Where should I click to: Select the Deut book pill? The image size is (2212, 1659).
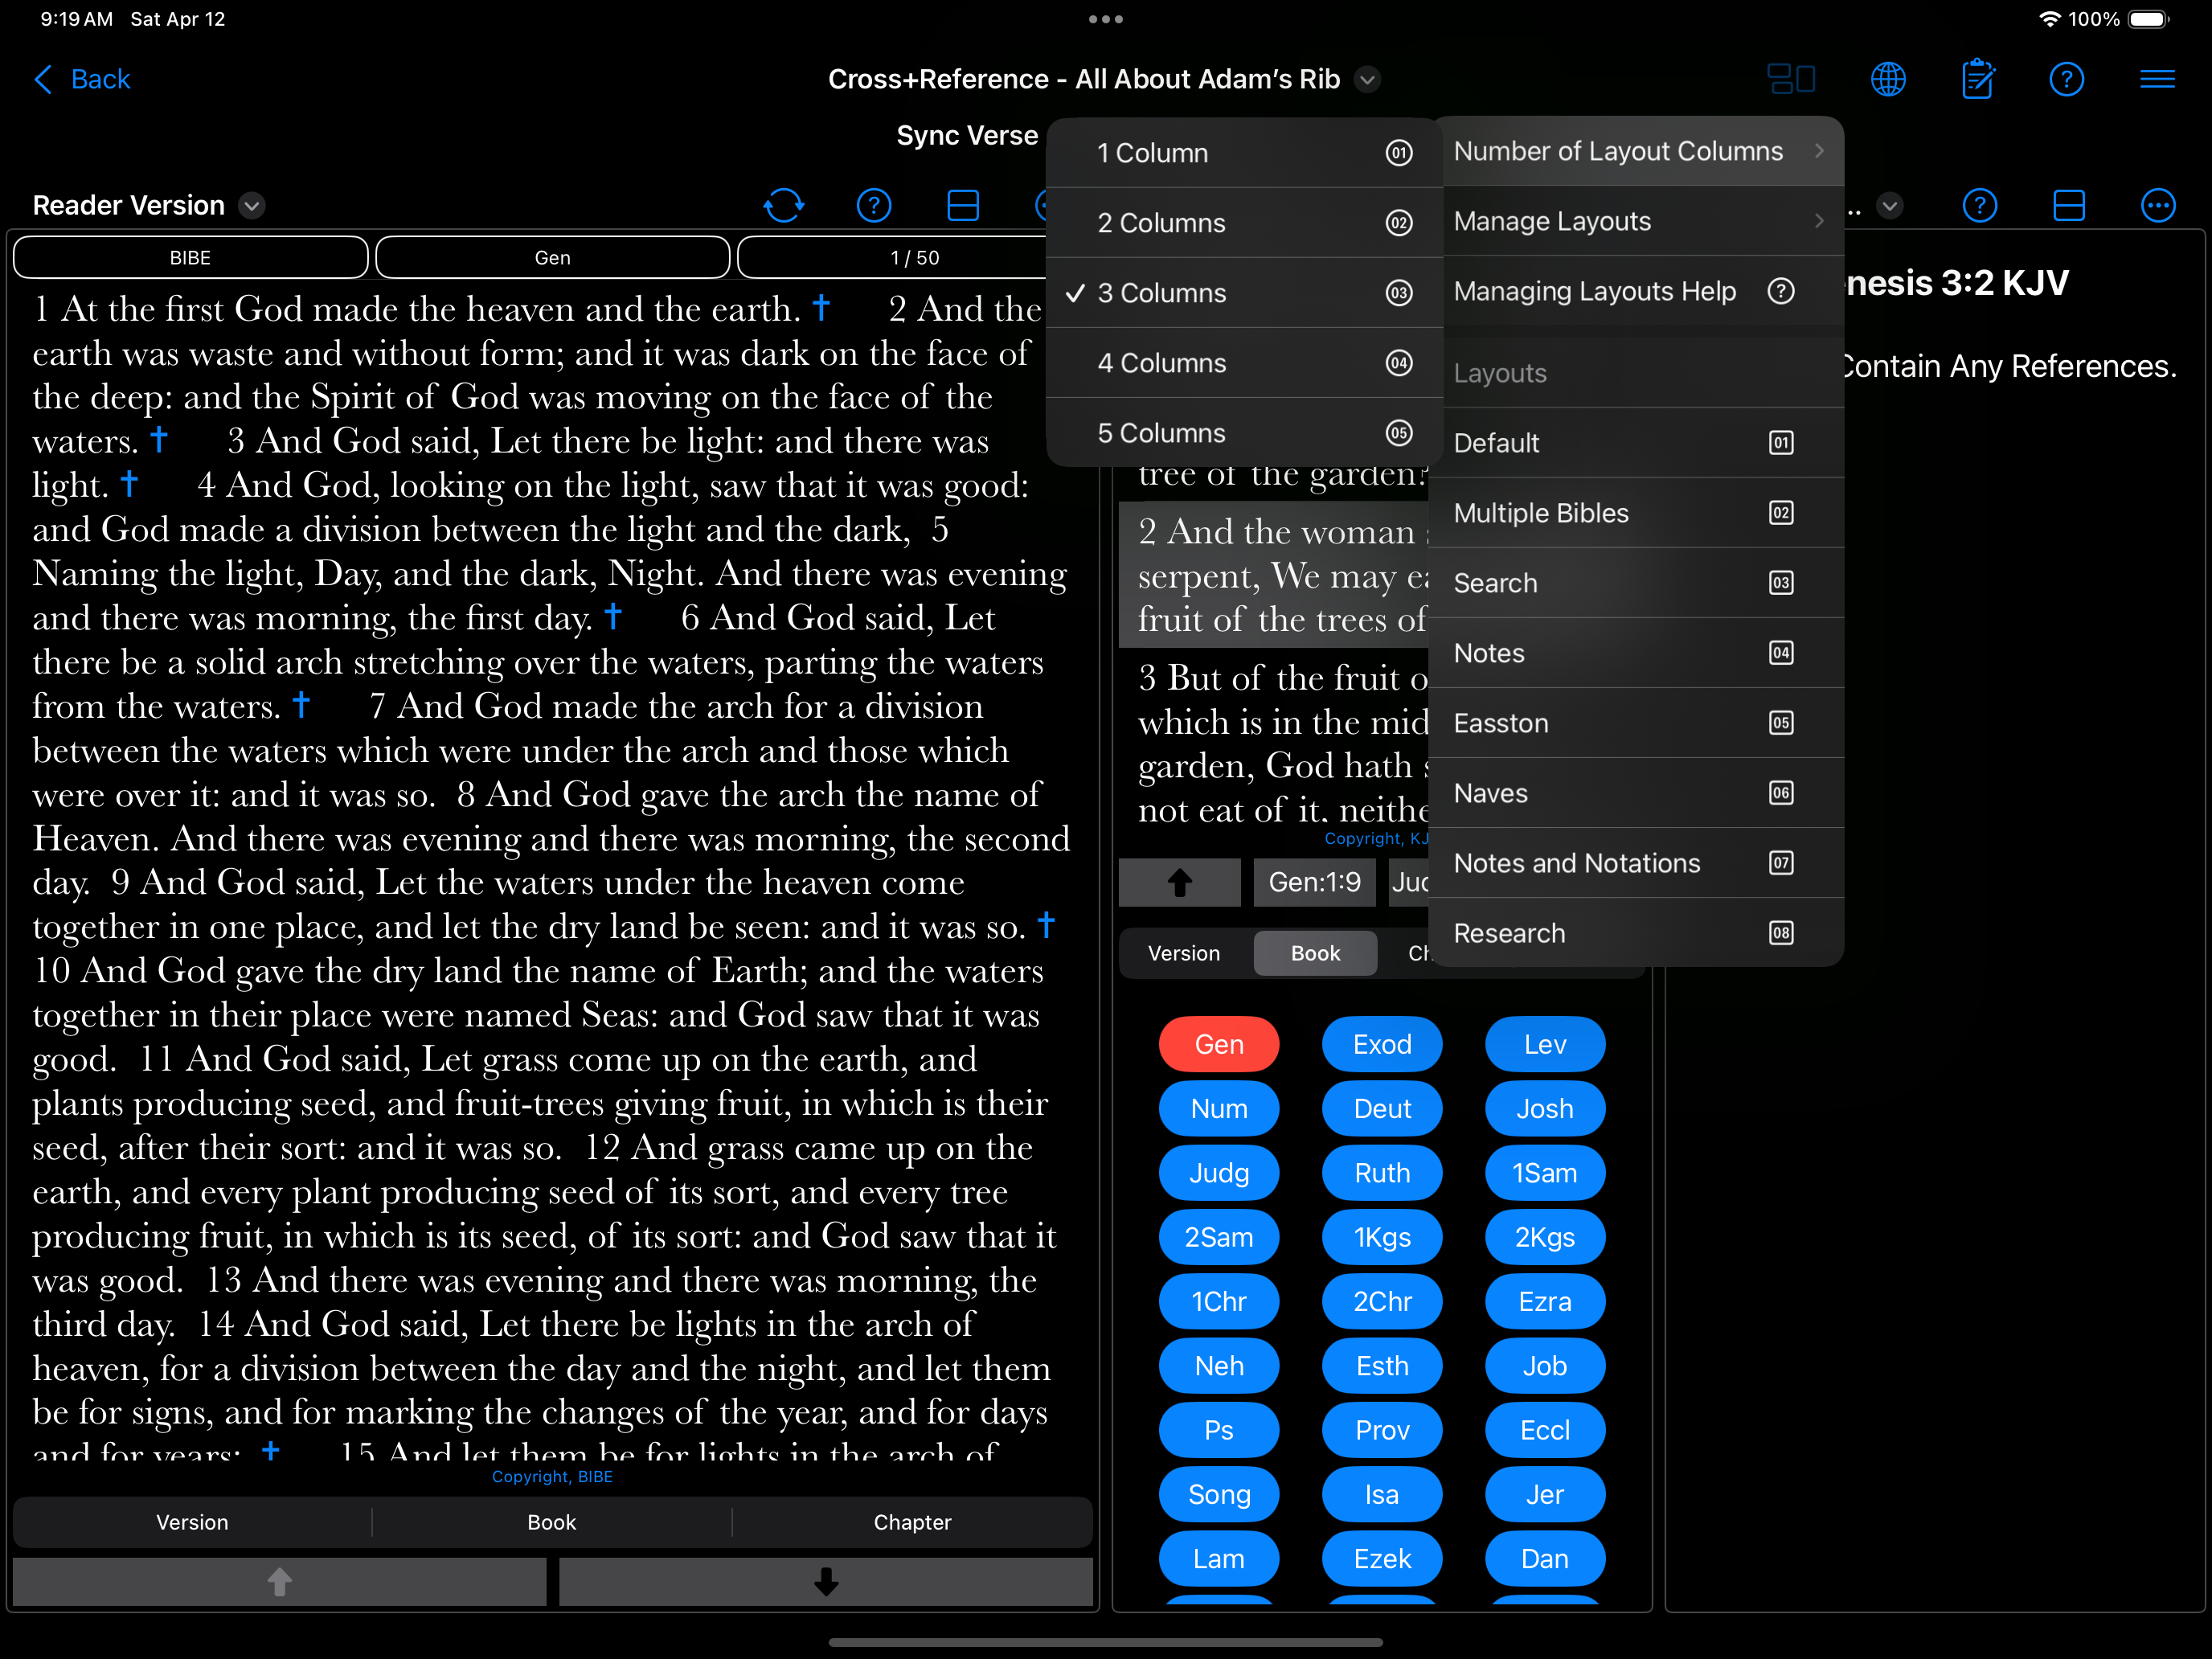pyautogui.click(x=1382, y=1108)
